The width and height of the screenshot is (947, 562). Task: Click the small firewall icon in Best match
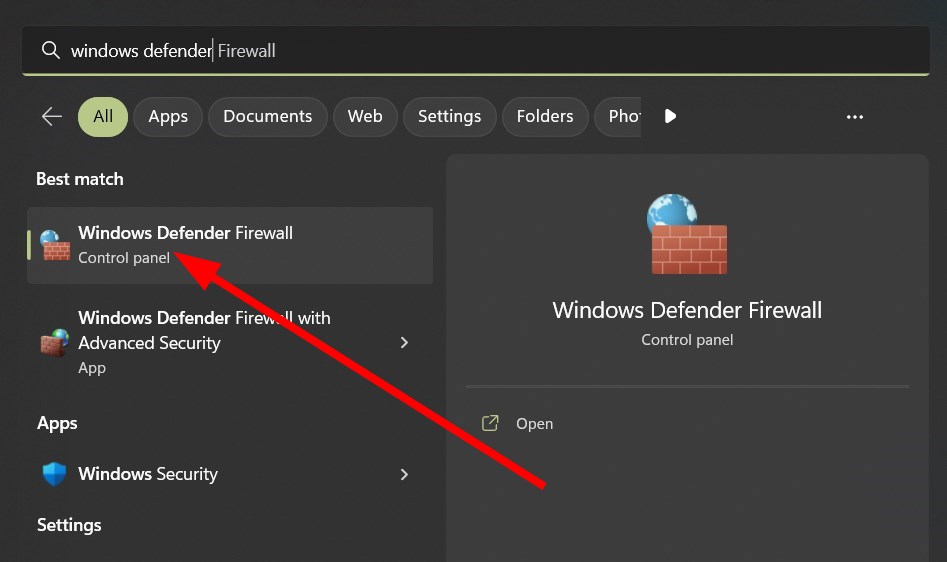point(55,246)
